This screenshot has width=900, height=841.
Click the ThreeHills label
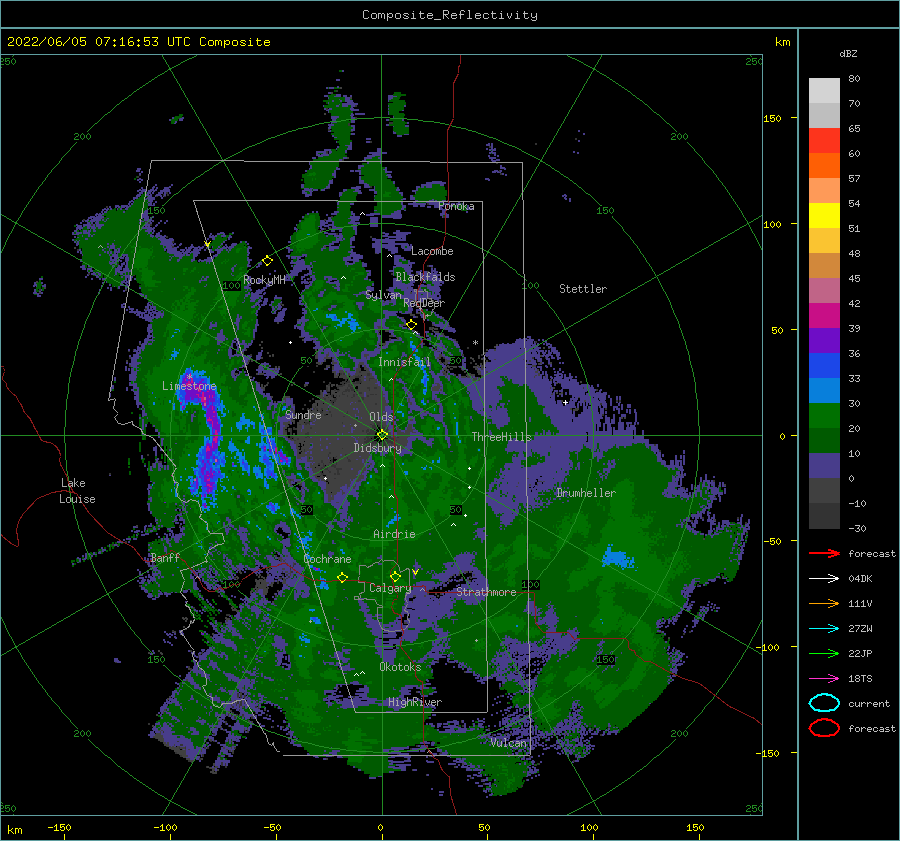[x=502, y=437]
